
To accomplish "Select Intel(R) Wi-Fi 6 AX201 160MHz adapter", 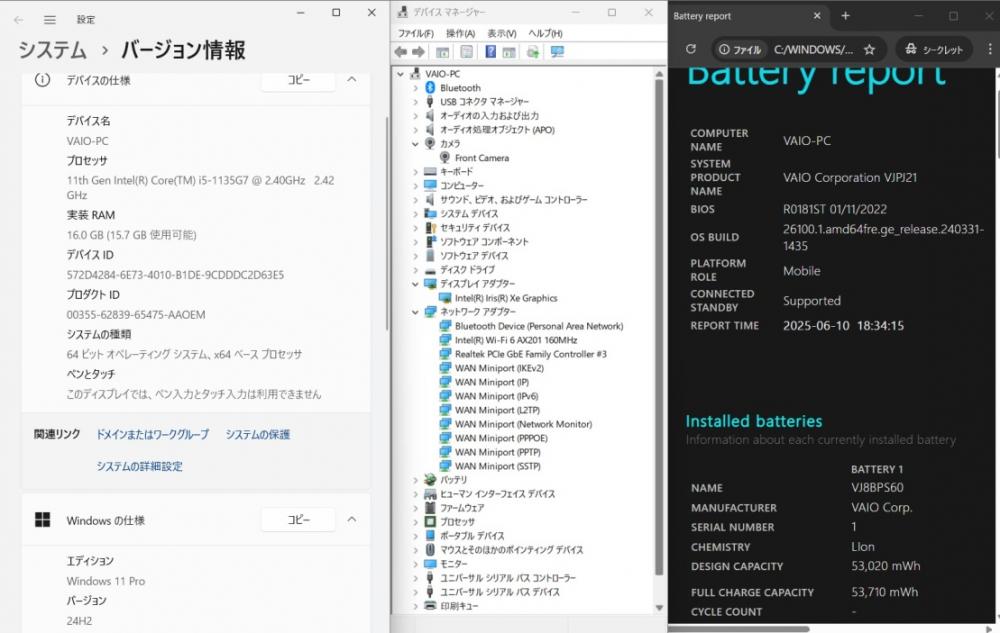I will click(516, 340).
